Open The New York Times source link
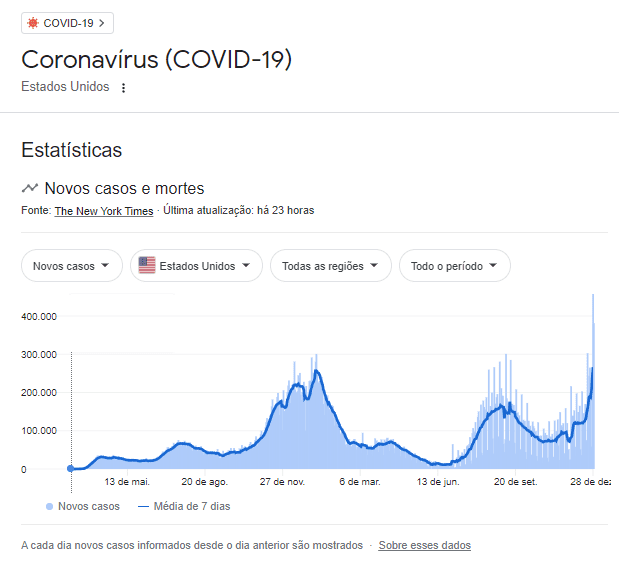This screenshot has width=619, height=563. (x=104, y=211)
